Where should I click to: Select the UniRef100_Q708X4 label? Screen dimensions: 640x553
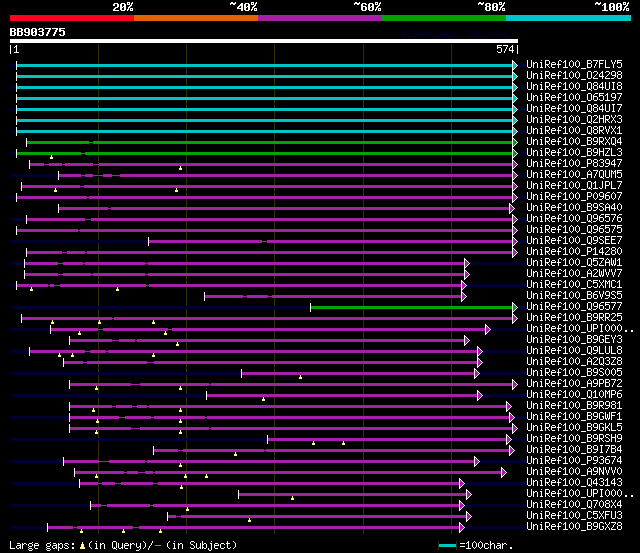[x=574, y=505]
